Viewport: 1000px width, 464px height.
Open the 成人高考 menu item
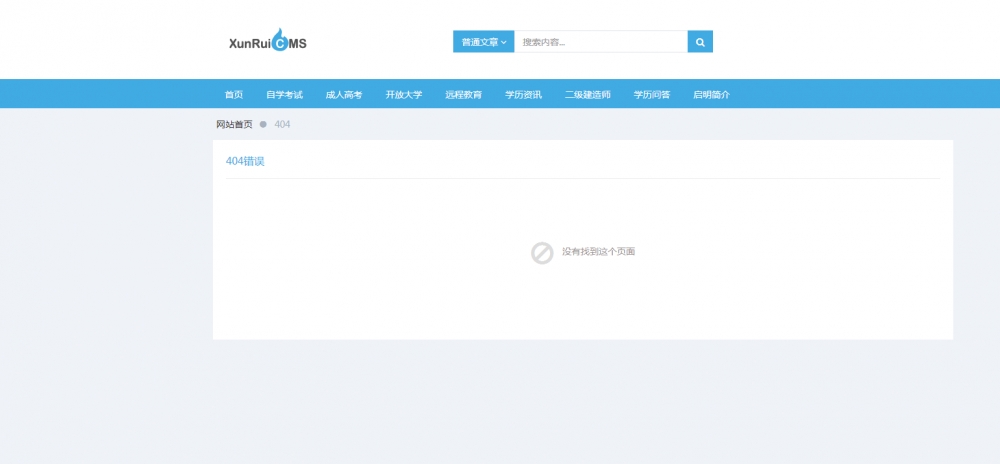[344, 94]
